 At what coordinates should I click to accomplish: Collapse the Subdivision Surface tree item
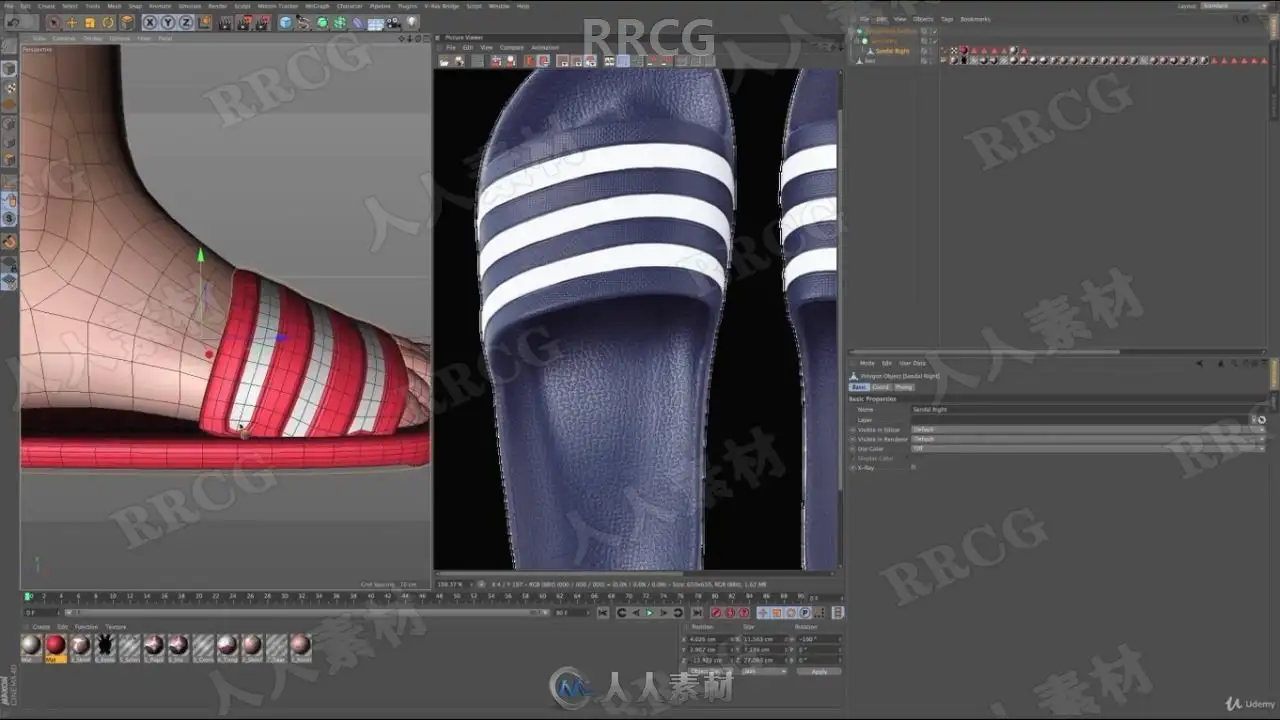tap(853, 31)
